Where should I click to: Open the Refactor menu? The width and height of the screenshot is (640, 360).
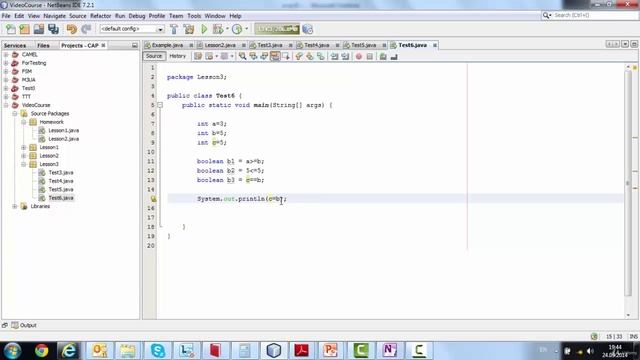[x=100, y=16]
